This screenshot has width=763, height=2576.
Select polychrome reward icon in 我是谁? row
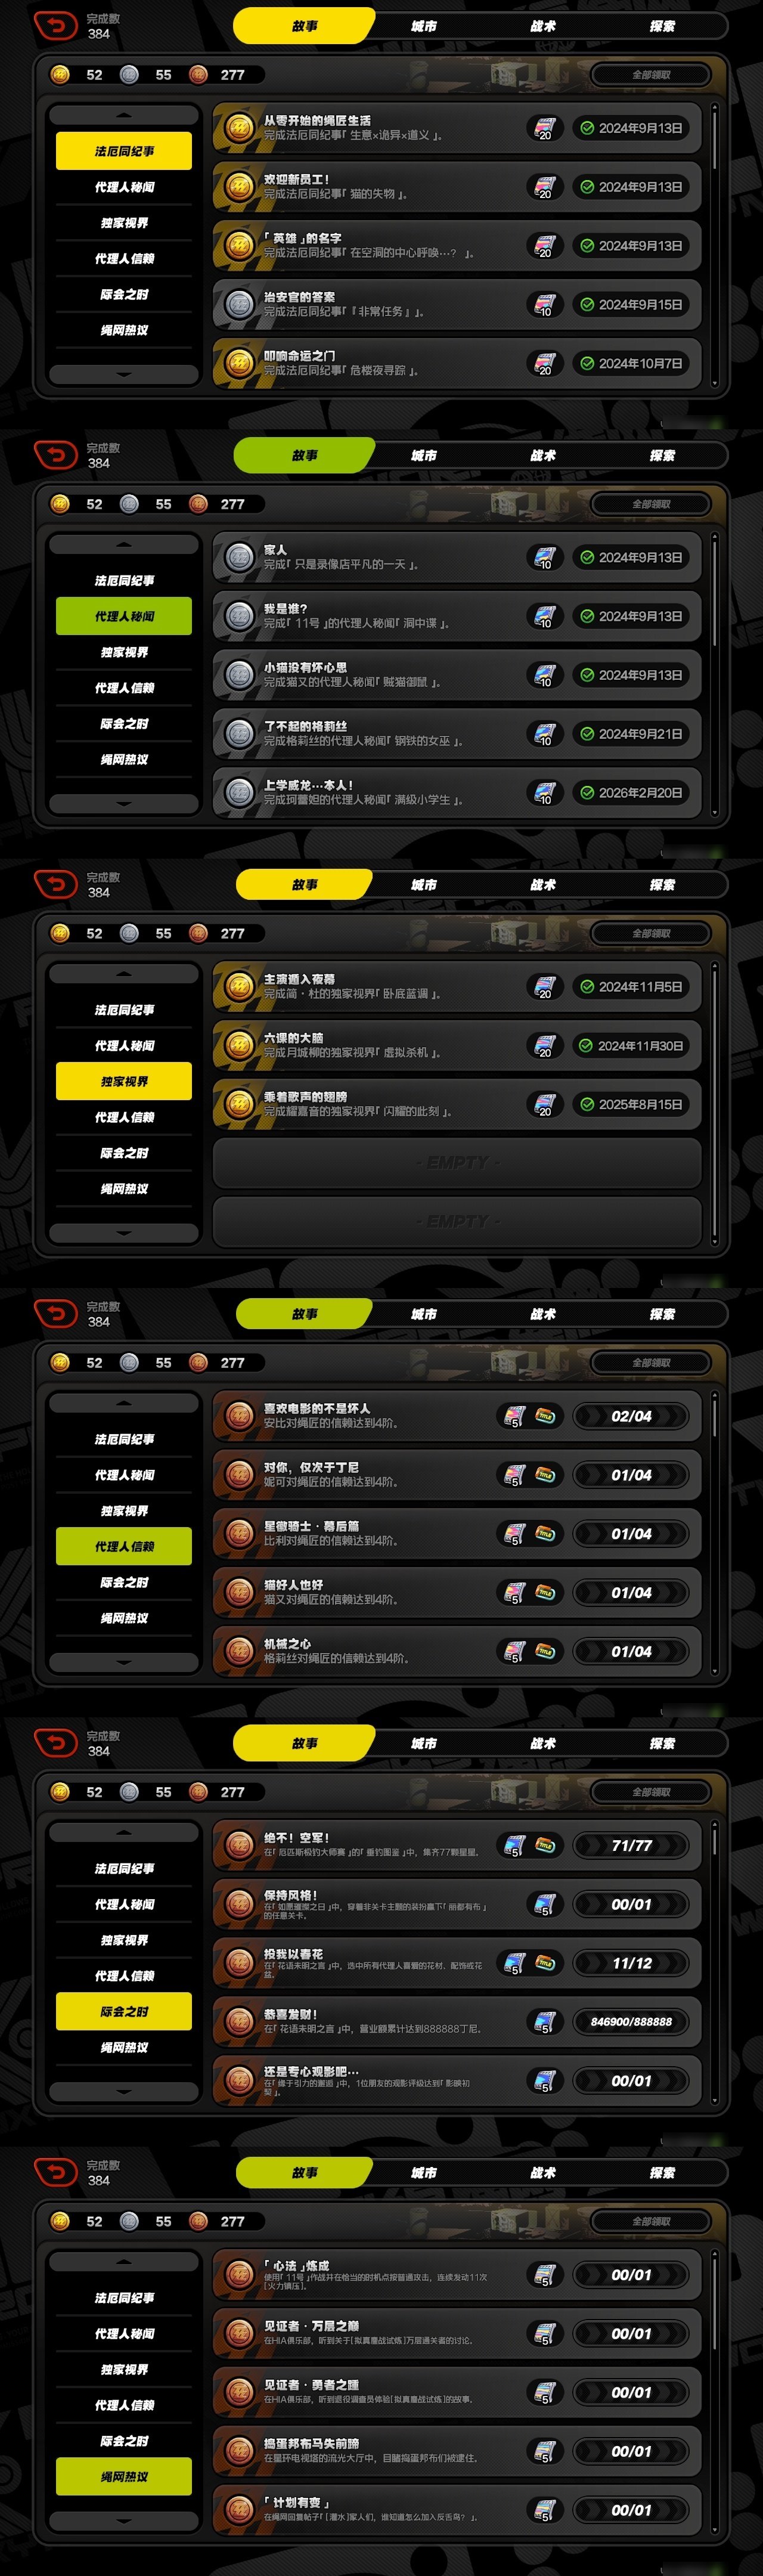point(544,616)
